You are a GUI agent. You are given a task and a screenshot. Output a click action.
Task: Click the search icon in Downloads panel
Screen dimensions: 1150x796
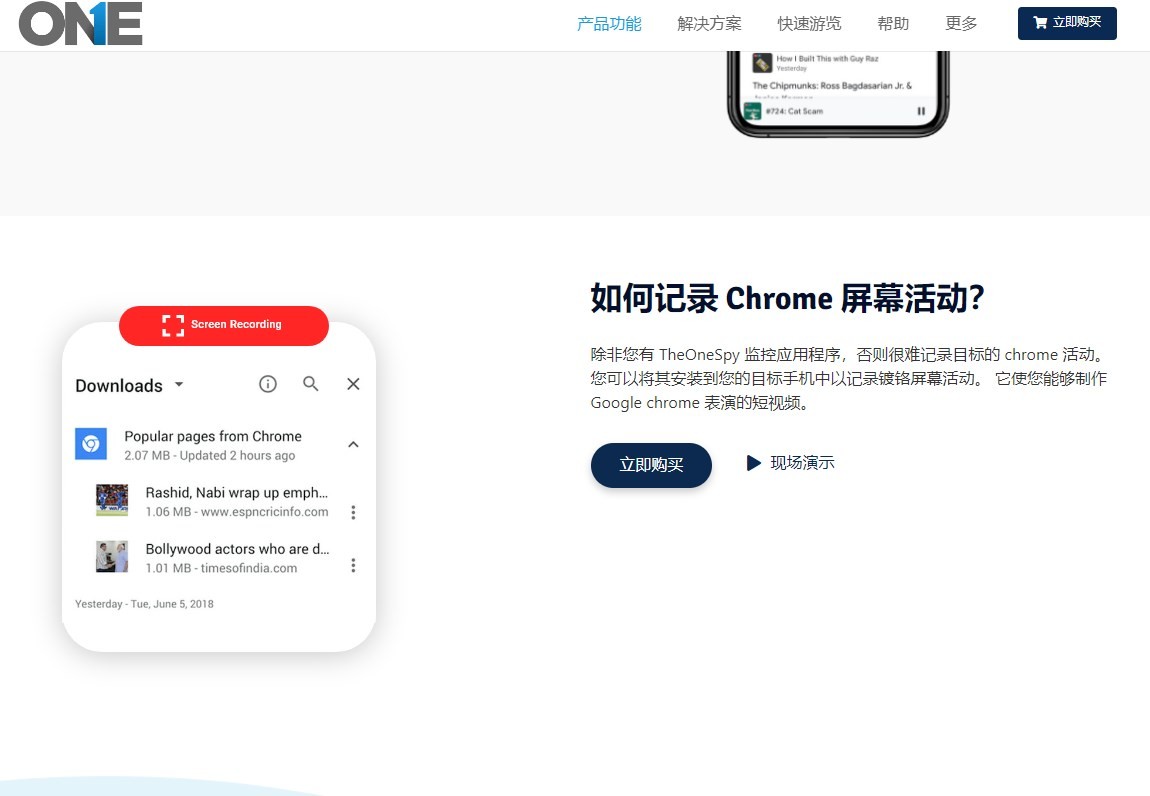coord(310,383)
